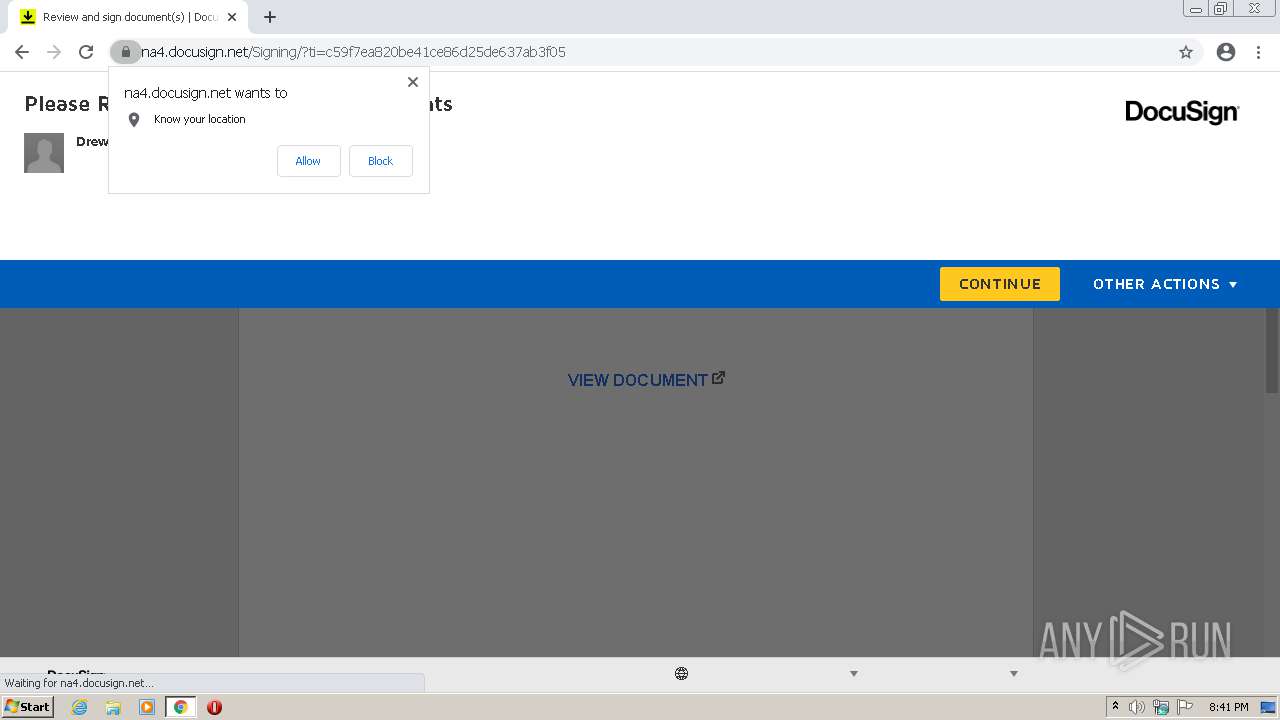
Task: Dismiss the location permission popup
Action: [x=413, y=82]
